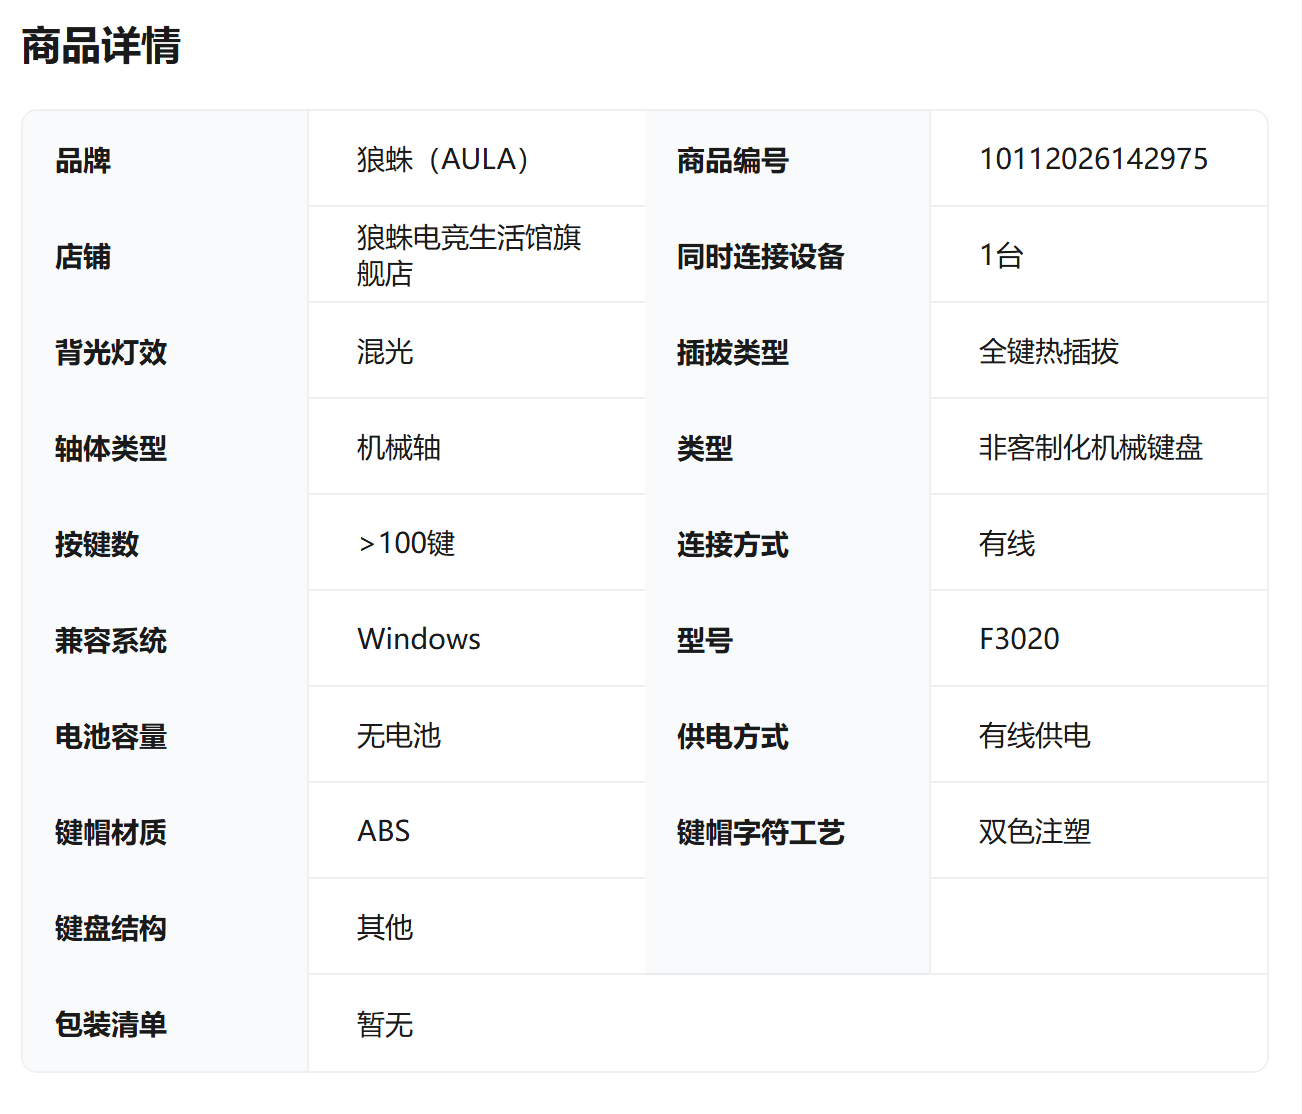
Task: Click the 背光灯效 value 混光
Action: (x=385, y=351)
